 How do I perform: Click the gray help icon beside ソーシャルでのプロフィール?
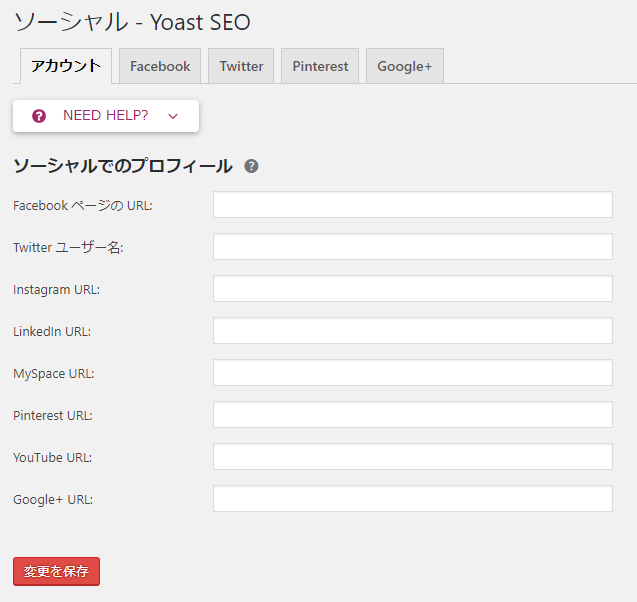click(251, 166)
